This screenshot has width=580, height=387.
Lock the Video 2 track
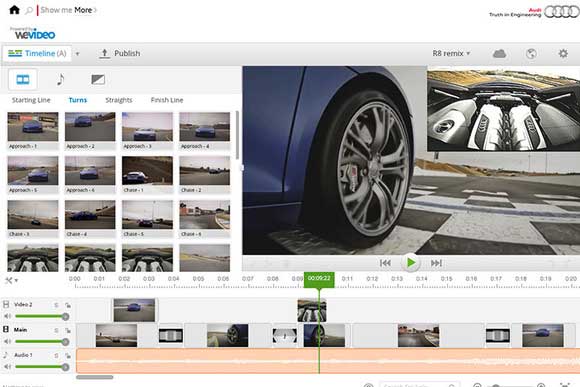tap(68, 305)
